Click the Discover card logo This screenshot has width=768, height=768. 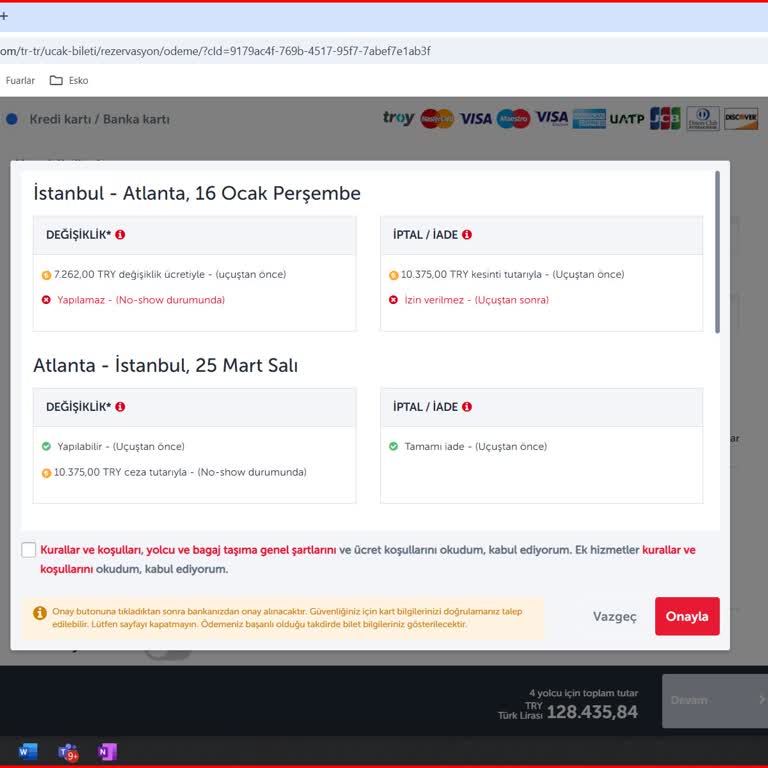741,118
